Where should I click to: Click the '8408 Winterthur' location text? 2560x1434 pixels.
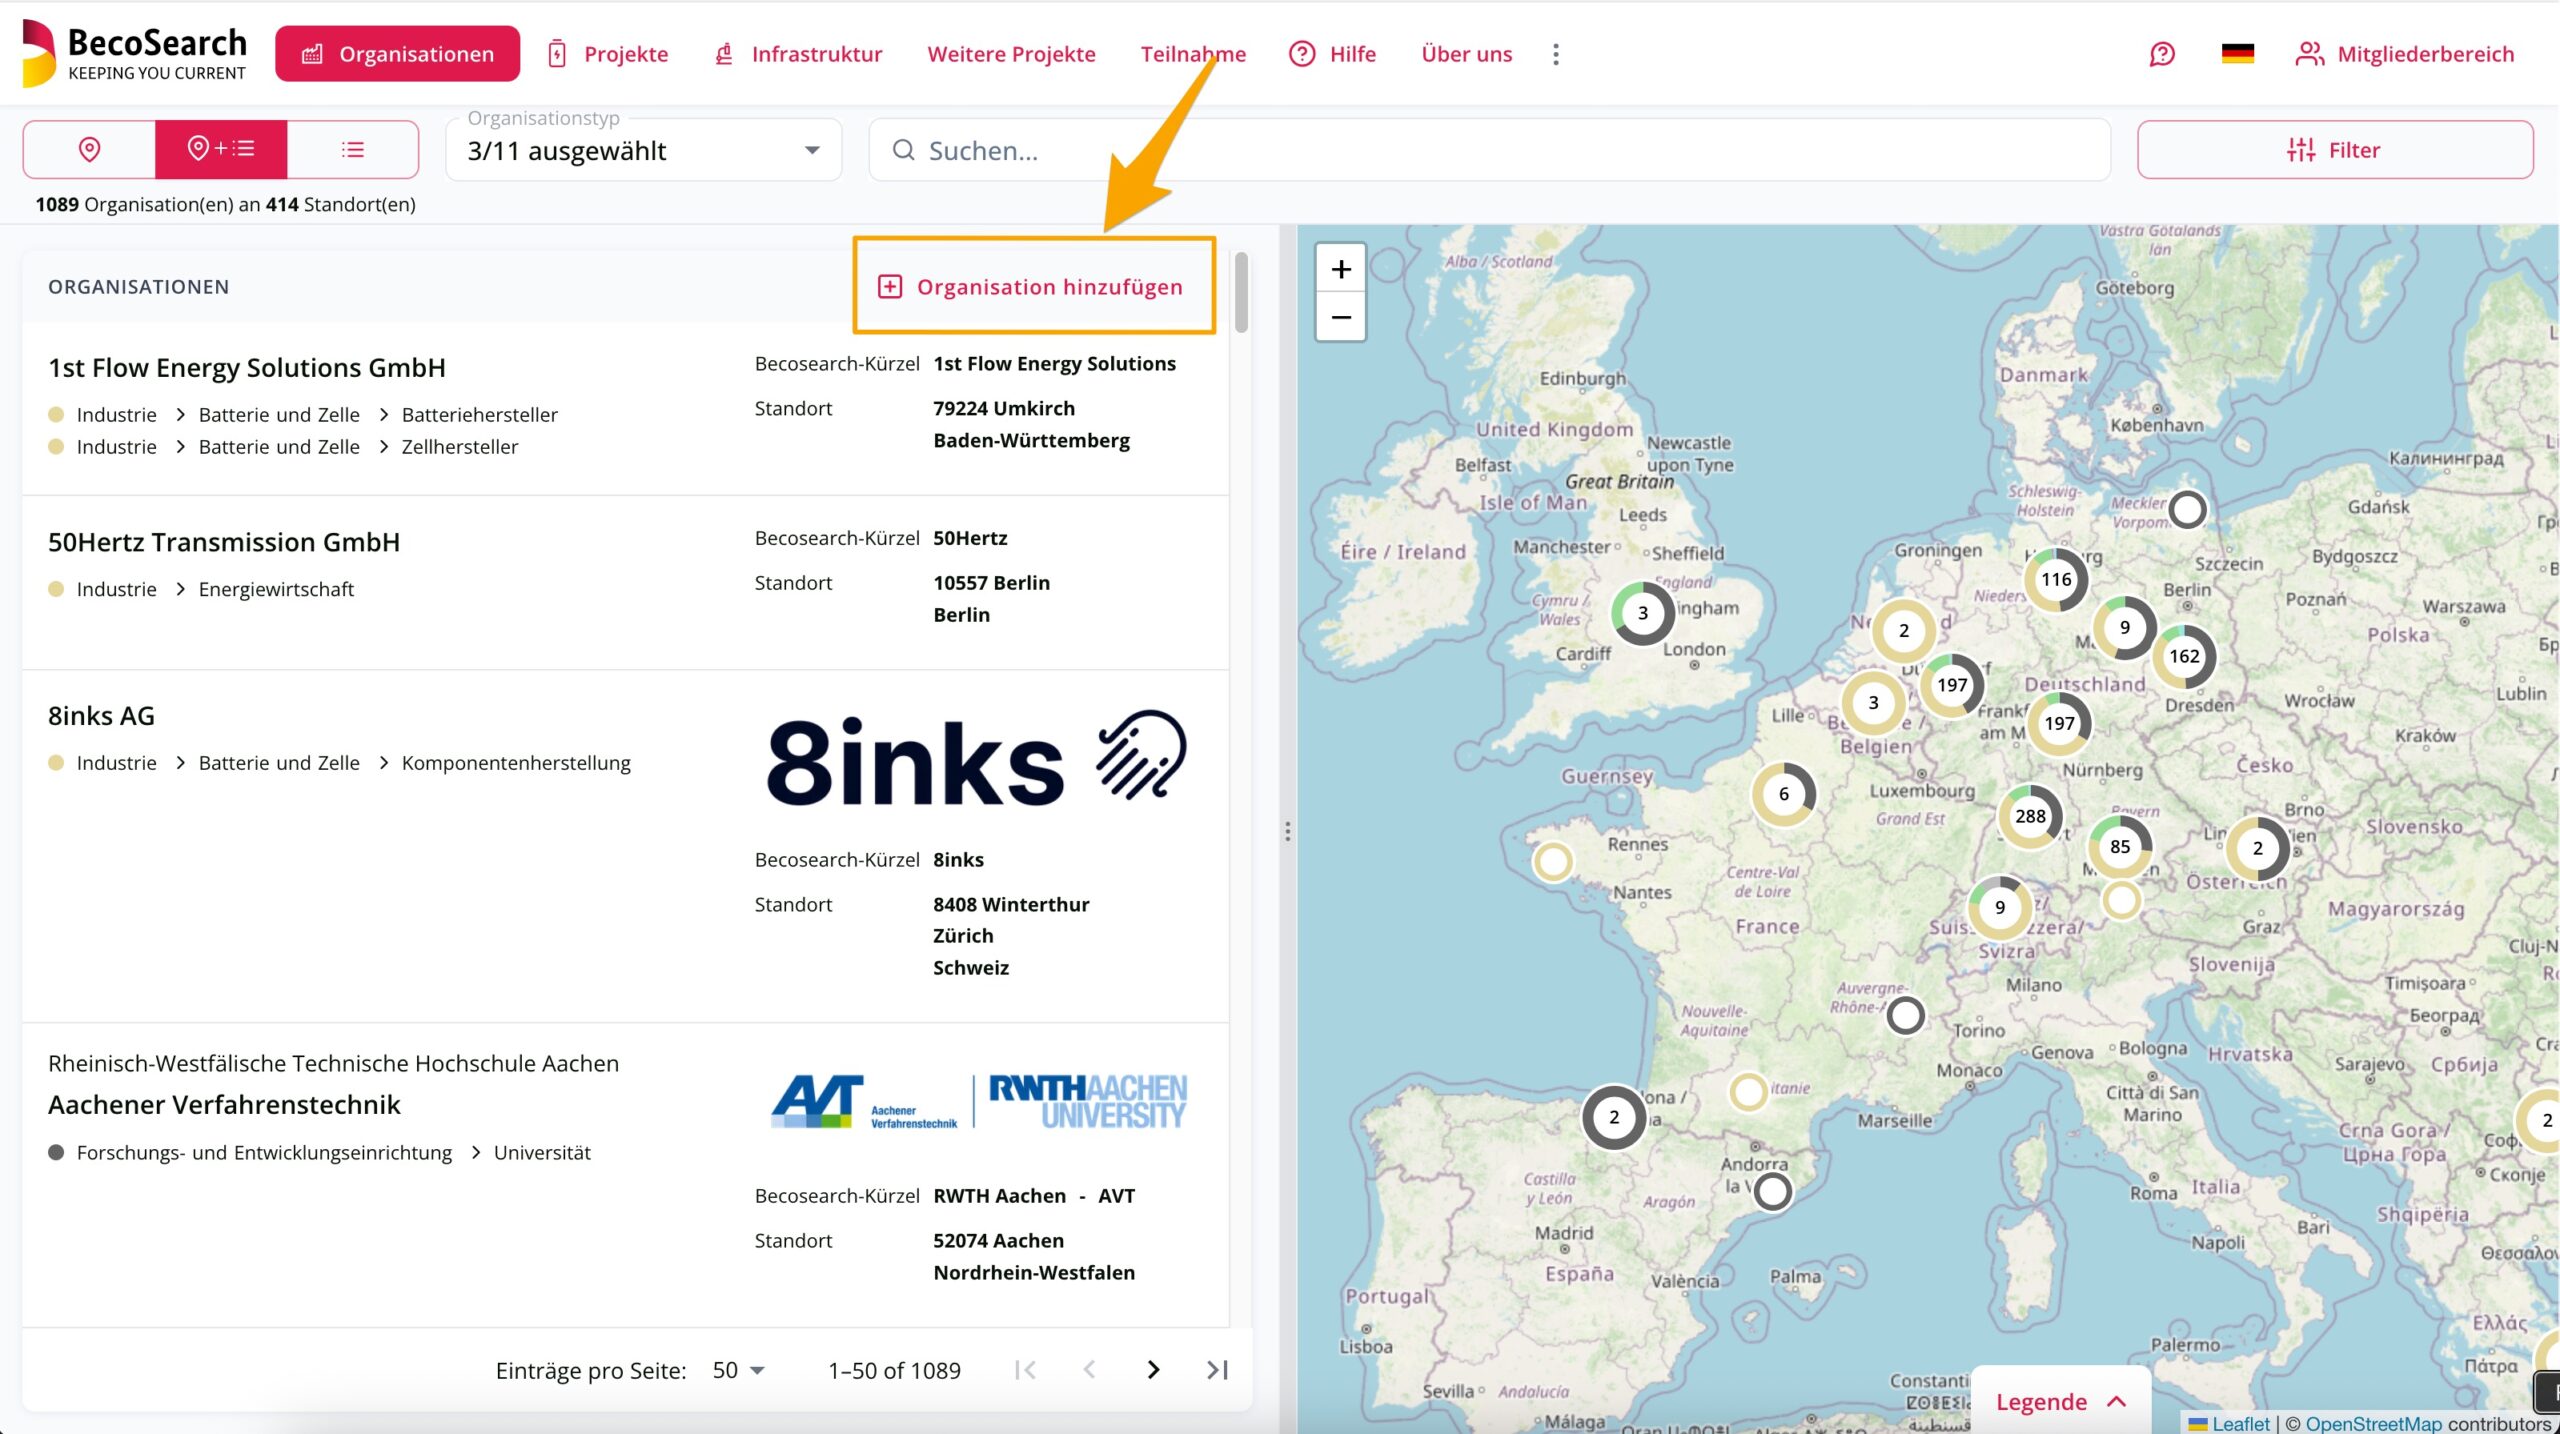tap(1011, 904)
